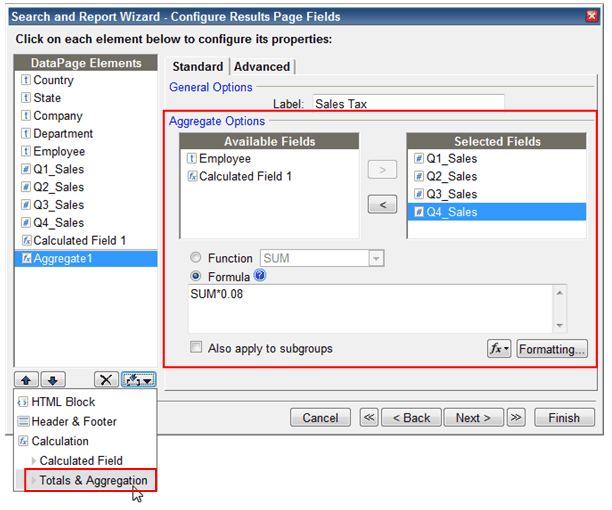Click inside the SUM*0.08 formula box
Viewport: 612px width, 510px height.
click(x=370, y=309)
